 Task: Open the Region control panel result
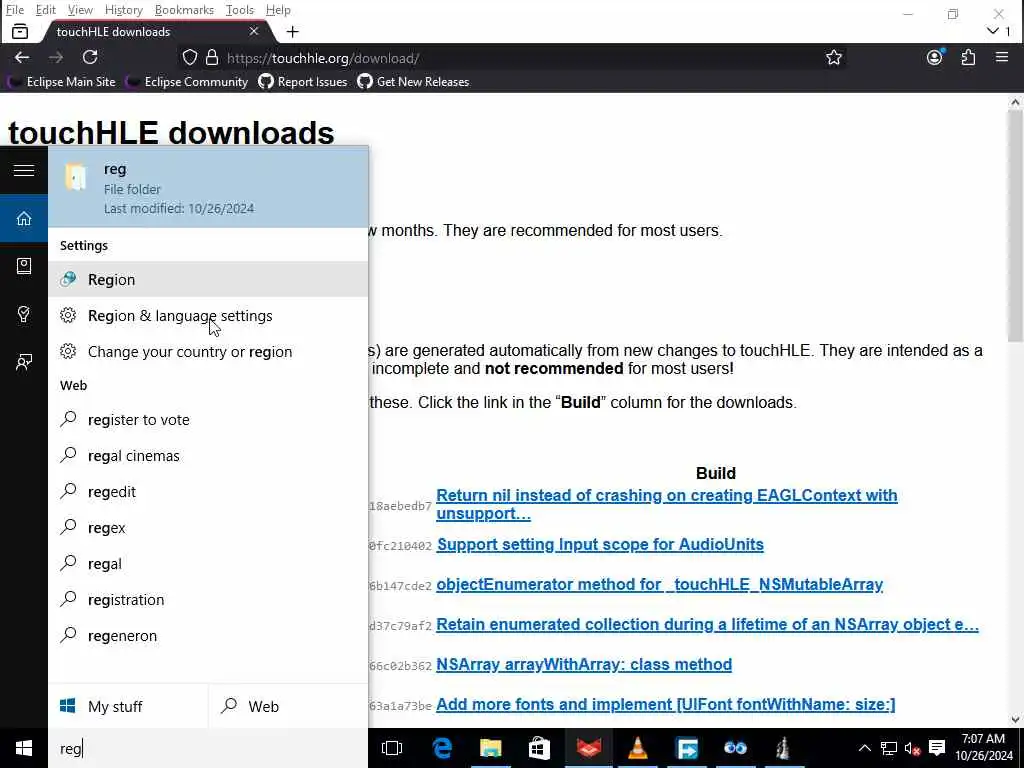(208, 280)
